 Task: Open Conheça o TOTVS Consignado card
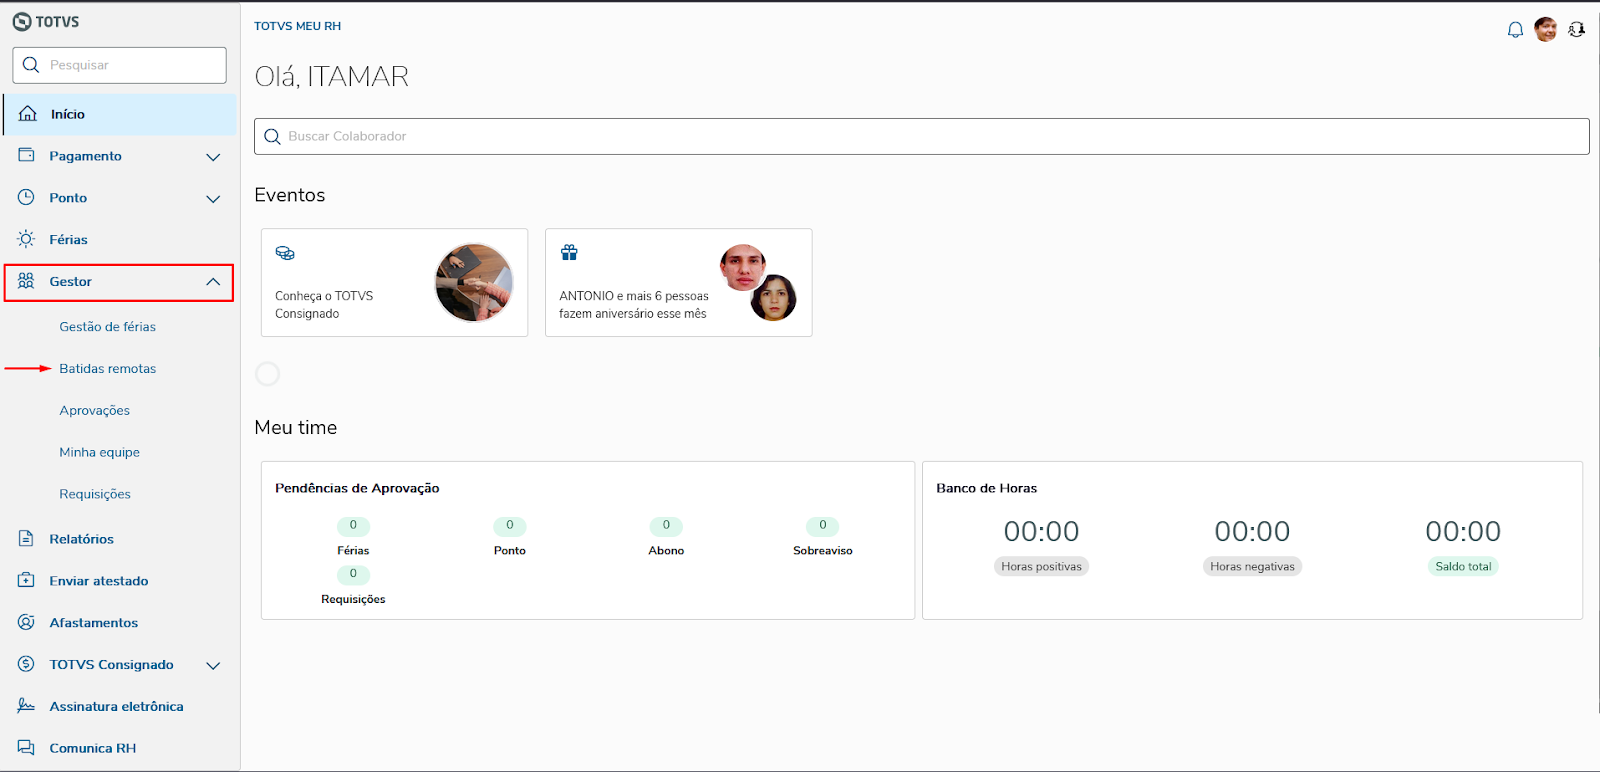[x=394, y=282]
